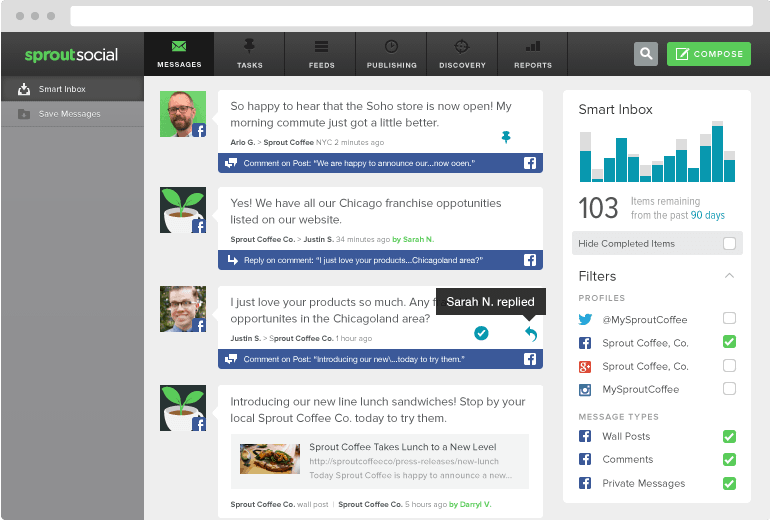770x520 pixels.
Task: Open the Feeds tab
Action: (321, 54)
